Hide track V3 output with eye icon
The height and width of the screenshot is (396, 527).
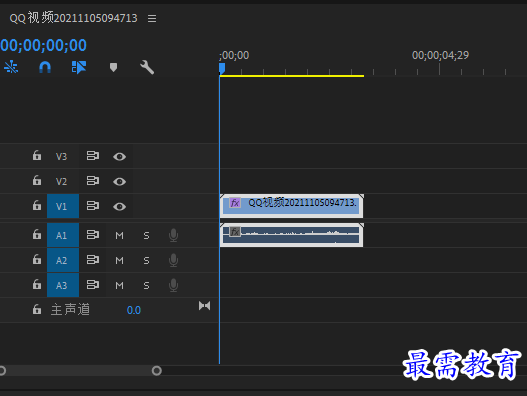(120, 157)
